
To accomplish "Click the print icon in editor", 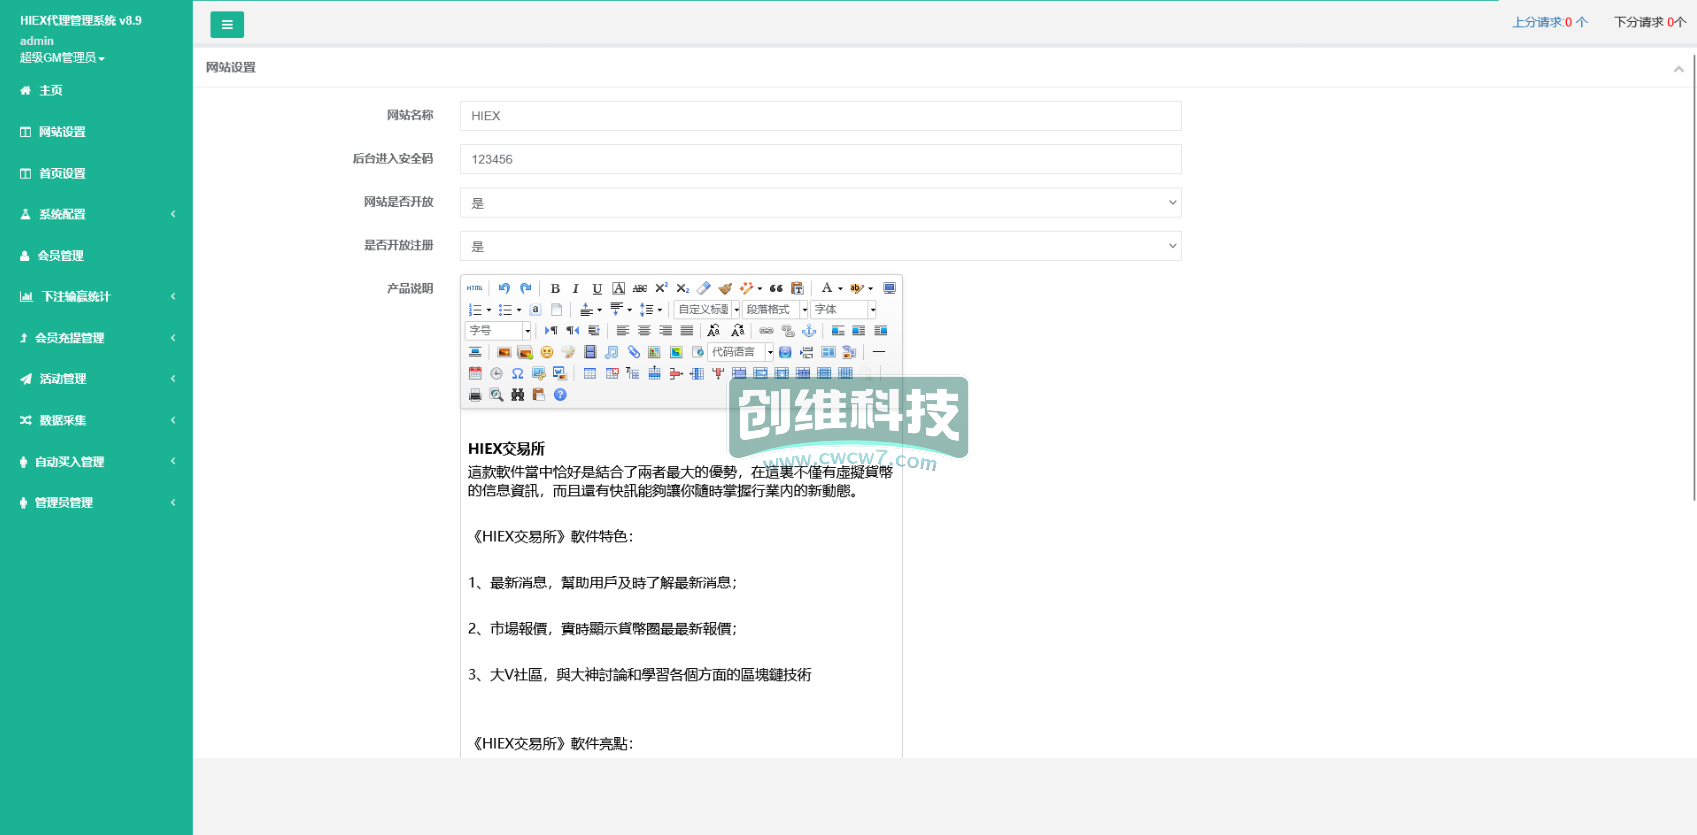I will tap(475, 395).
